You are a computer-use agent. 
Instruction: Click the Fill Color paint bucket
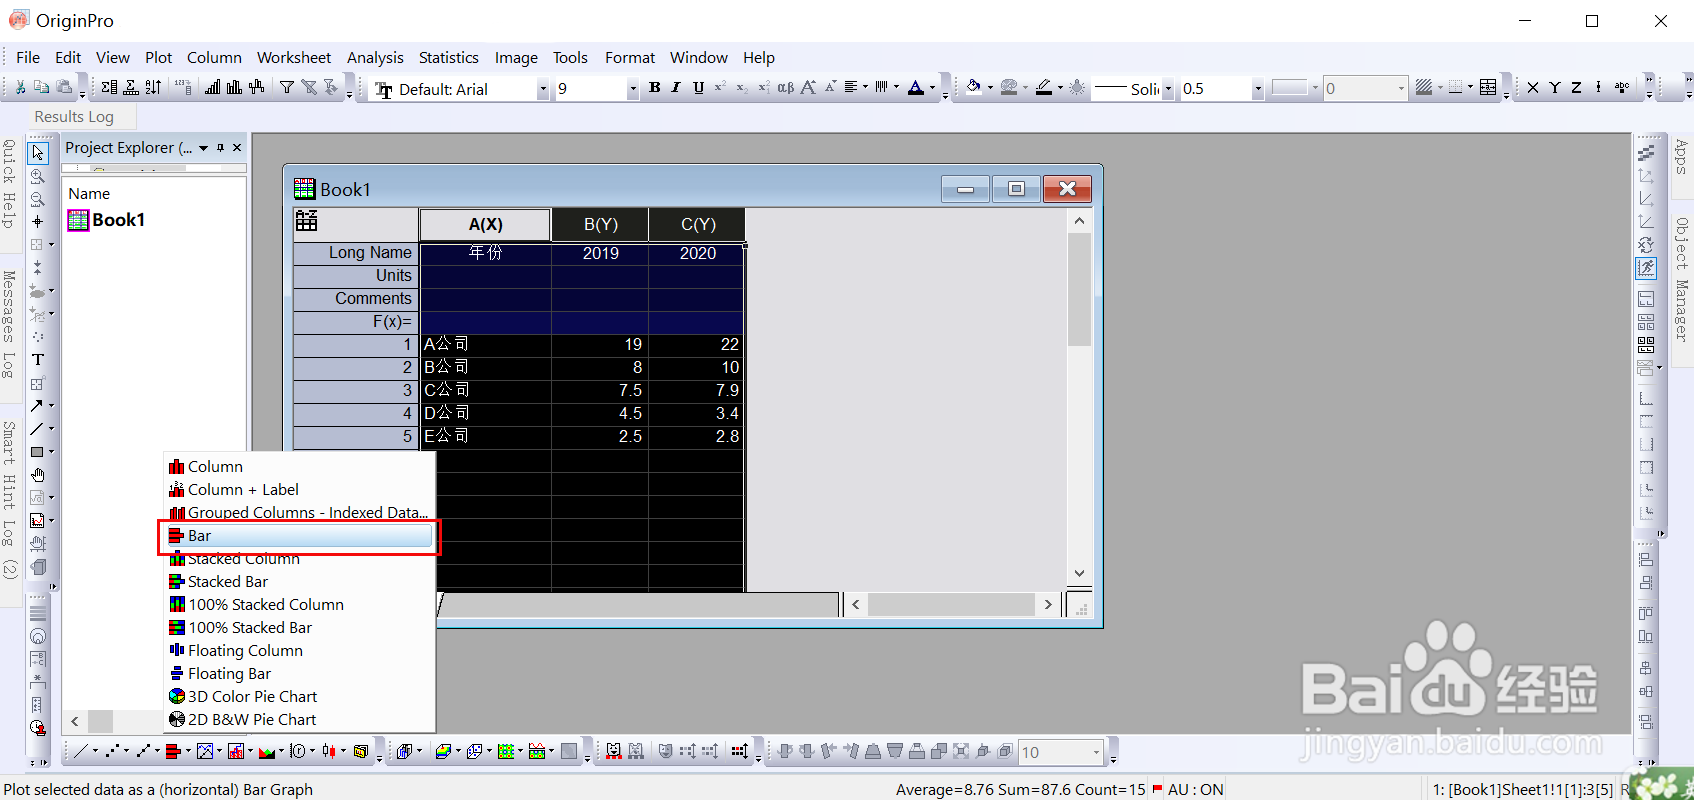click(973, 88)
